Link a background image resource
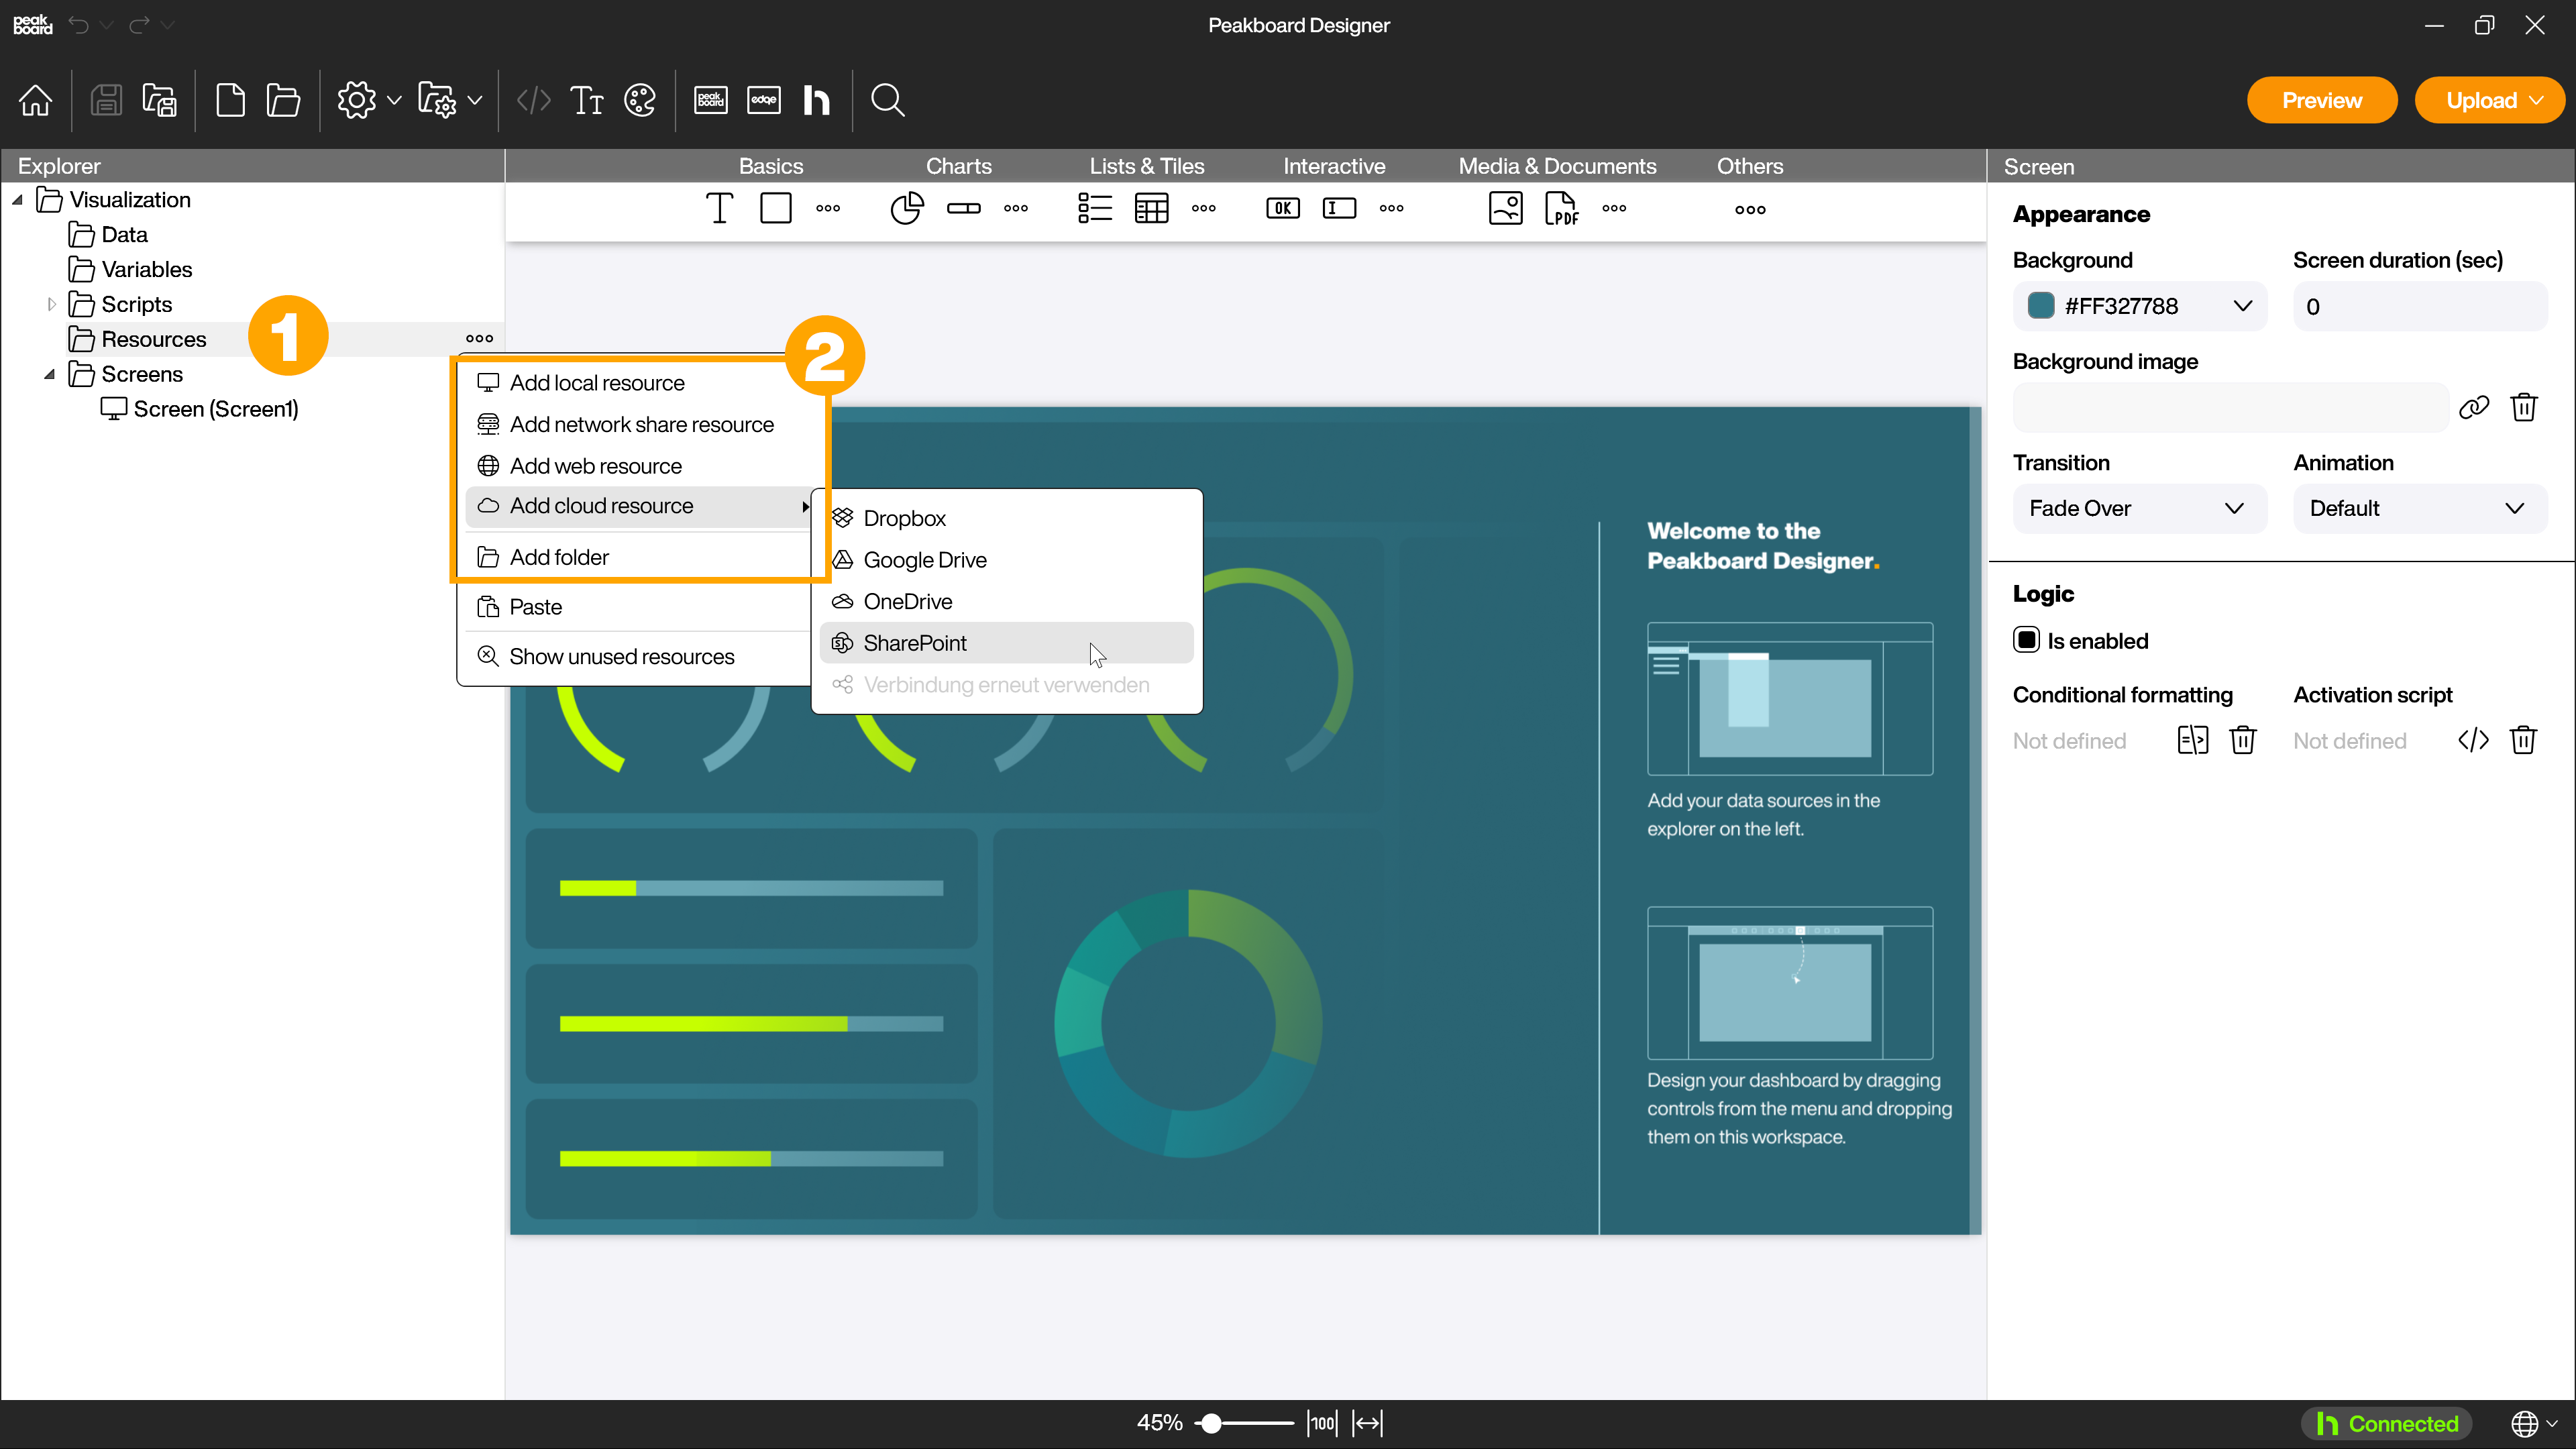Image resolution: width=2576 pixels, height=1449 pixels. pyautogui.click(x=2474, y=407)
